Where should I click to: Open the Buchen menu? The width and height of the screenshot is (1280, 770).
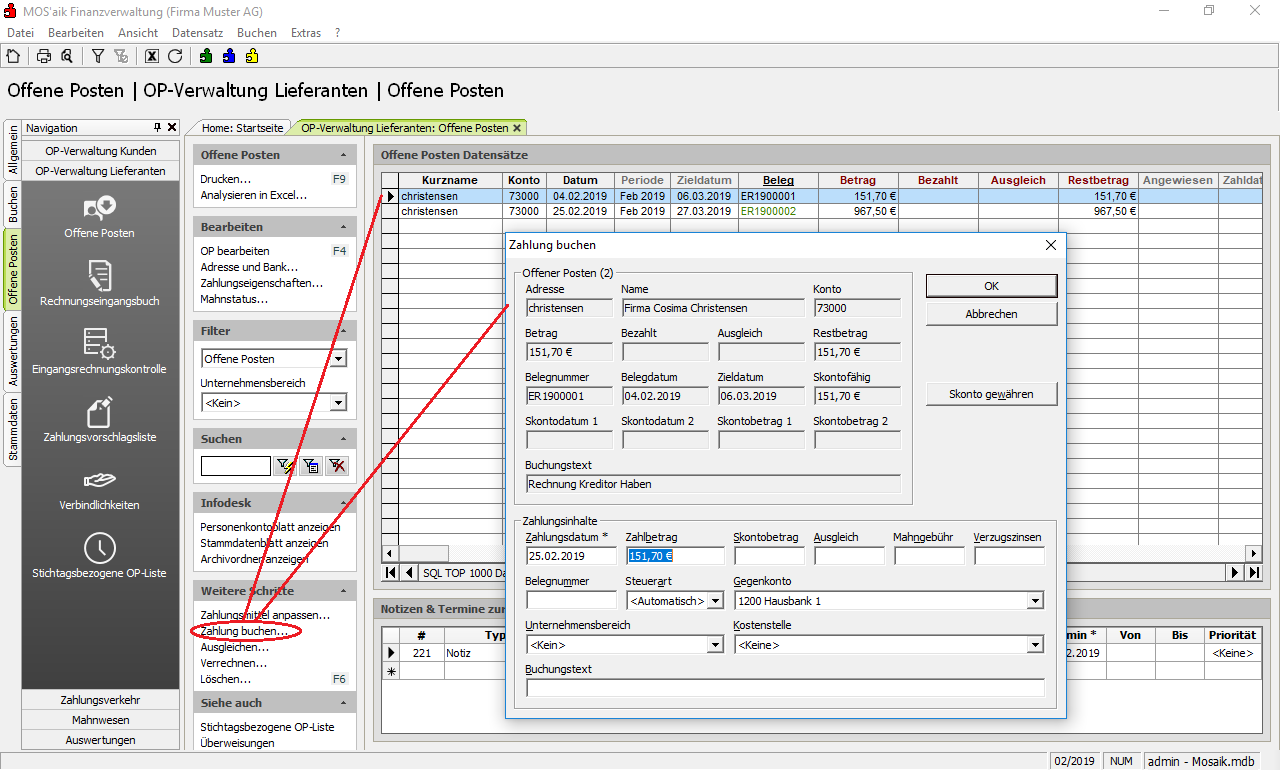256,33
